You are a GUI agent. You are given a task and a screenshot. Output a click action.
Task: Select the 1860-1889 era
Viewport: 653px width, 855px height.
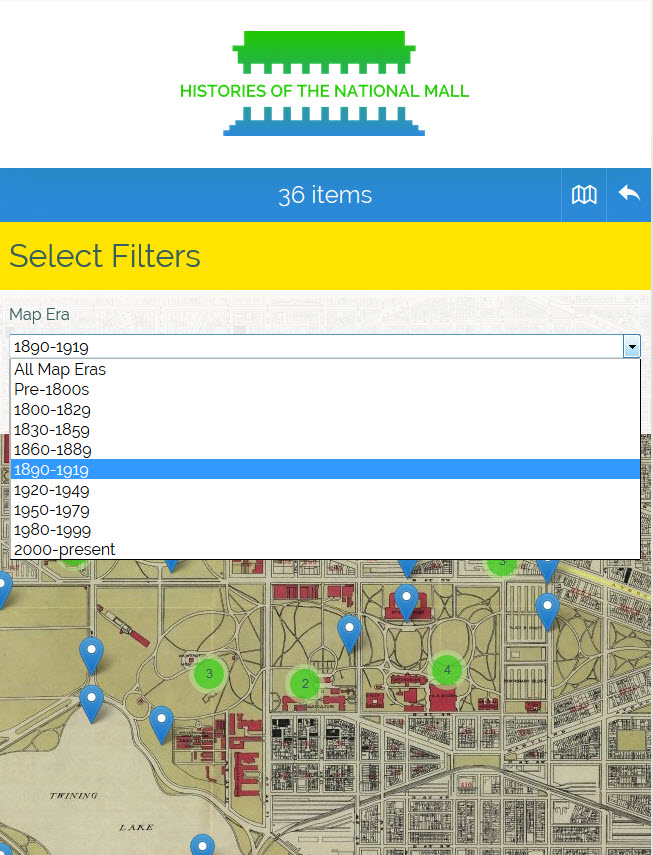tap(325, 449)
